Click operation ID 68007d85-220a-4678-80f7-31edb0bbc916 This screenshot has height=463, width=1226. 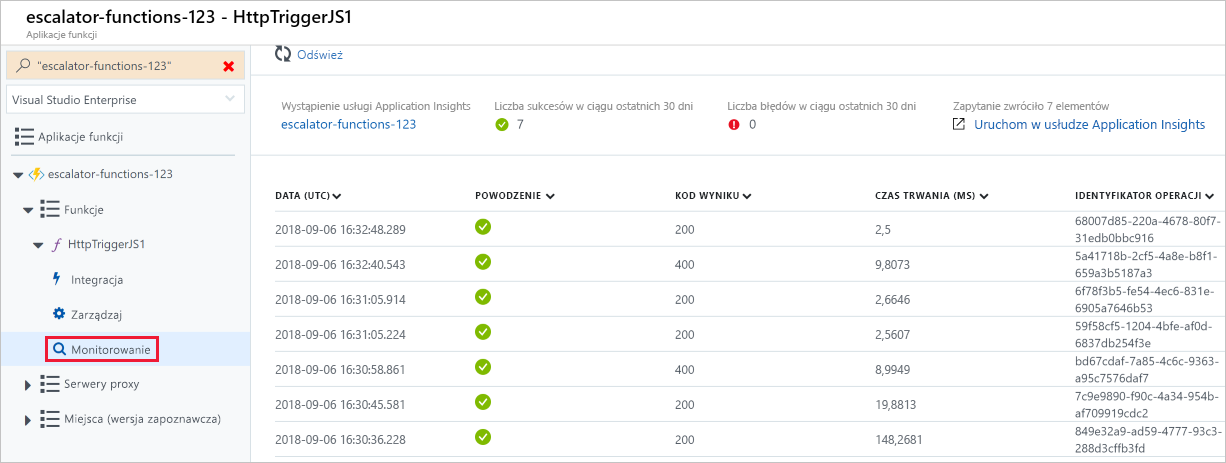1148,228
